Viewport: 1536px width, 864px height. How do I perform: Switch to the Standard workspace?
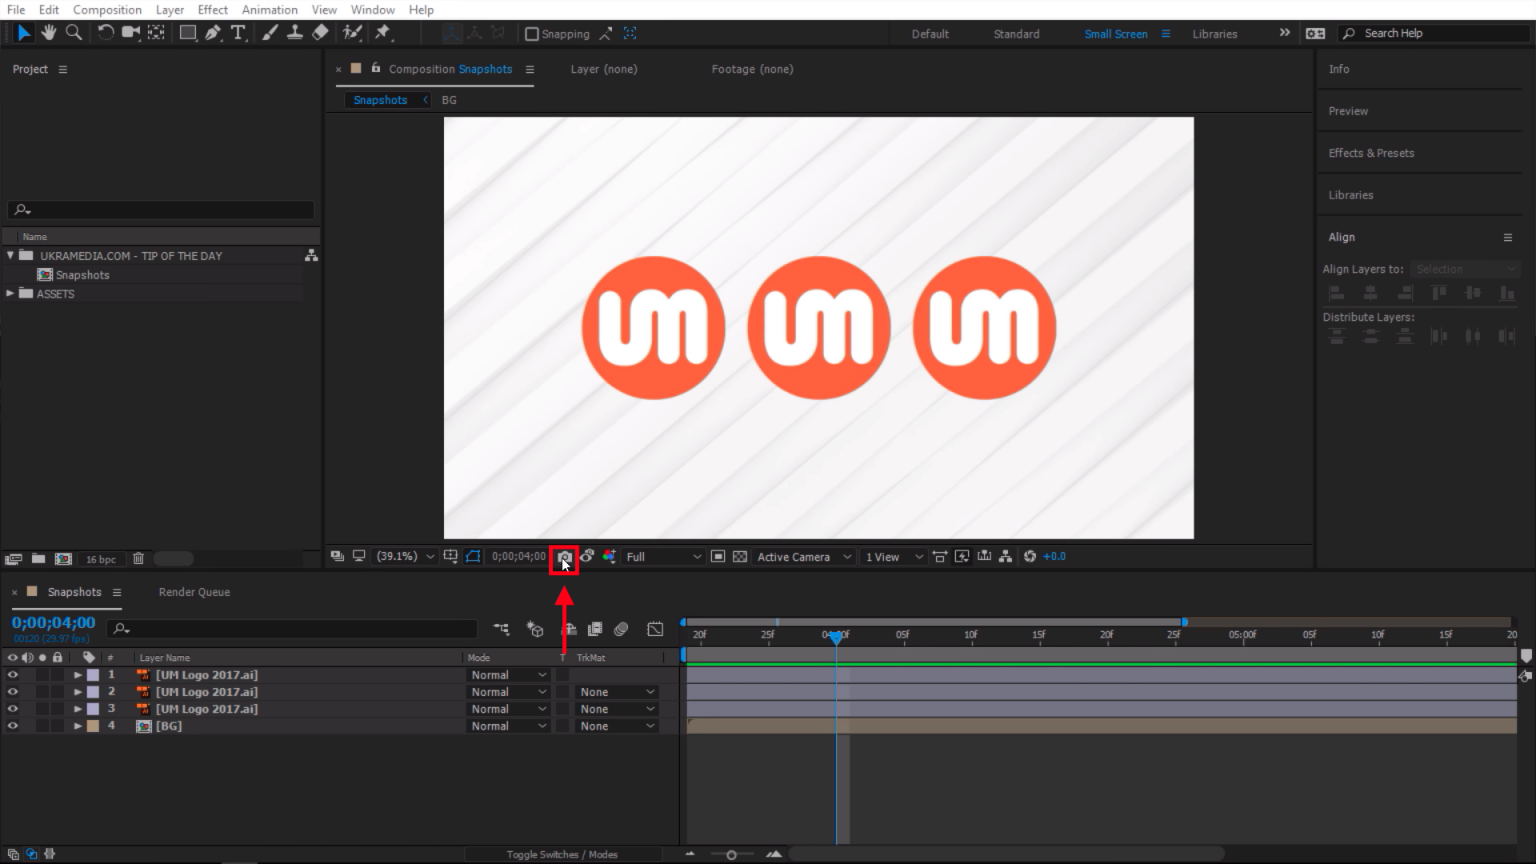point(1016,34)
